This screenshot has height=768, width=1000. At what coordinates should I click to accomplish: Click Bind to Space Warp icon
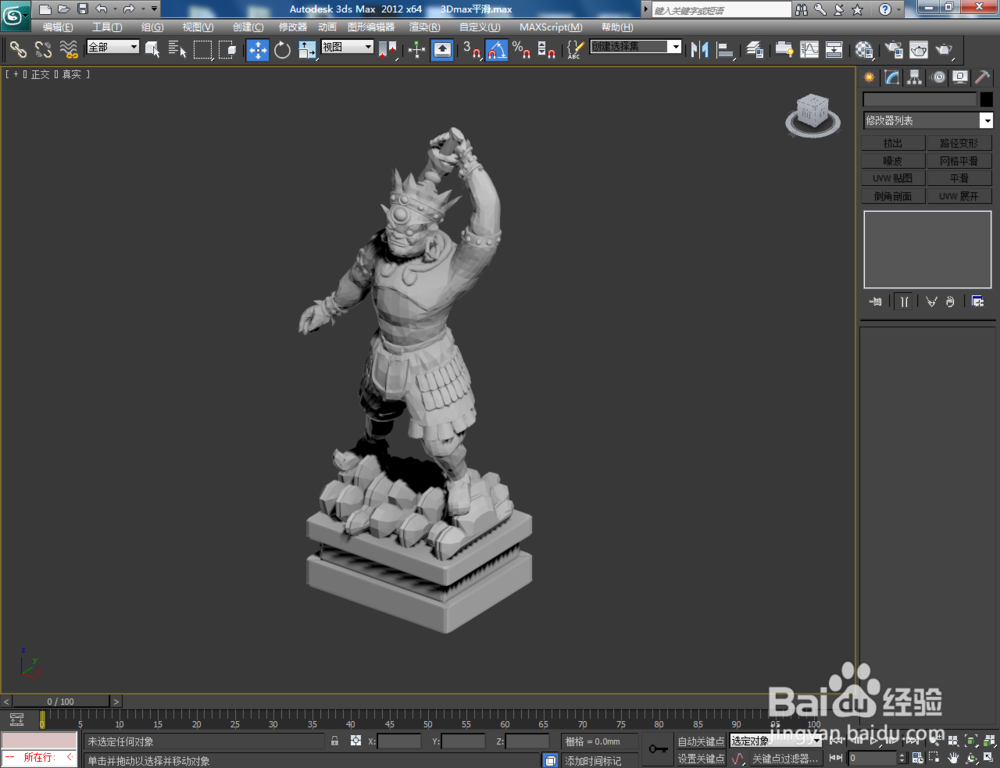[68, 49]
